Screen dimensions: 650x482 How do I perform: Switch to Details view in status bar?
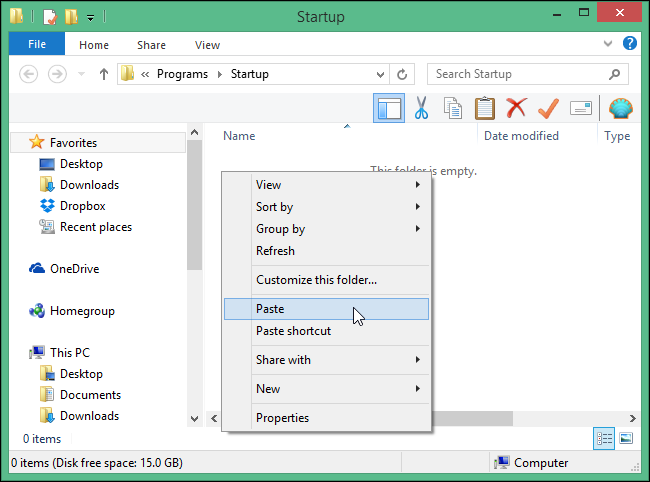(x=605, y=438)
